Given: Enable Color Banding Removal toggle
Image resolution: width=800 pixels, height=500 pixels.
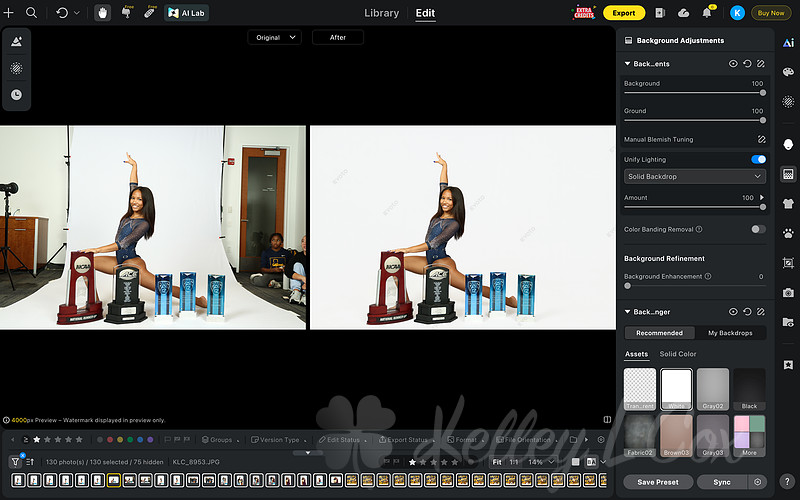Looking at the screenshot, I should tap(758, 229).
